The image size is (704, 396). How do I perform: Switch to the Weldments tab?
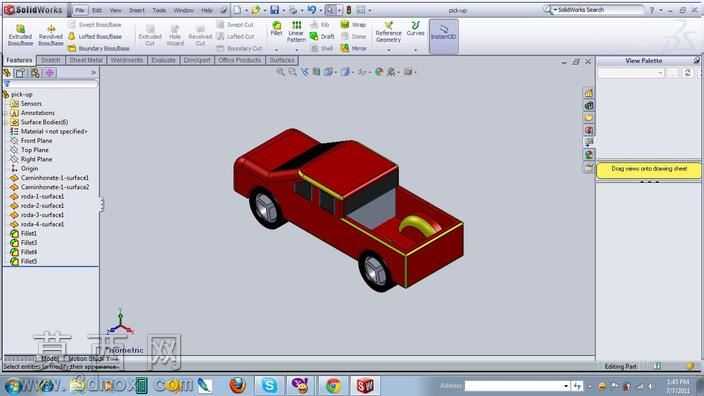pos(127,60)
